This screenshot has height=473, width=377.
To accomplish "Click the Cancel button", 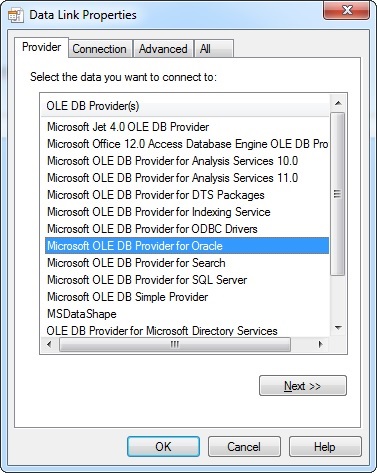I will tap(244, 447).
